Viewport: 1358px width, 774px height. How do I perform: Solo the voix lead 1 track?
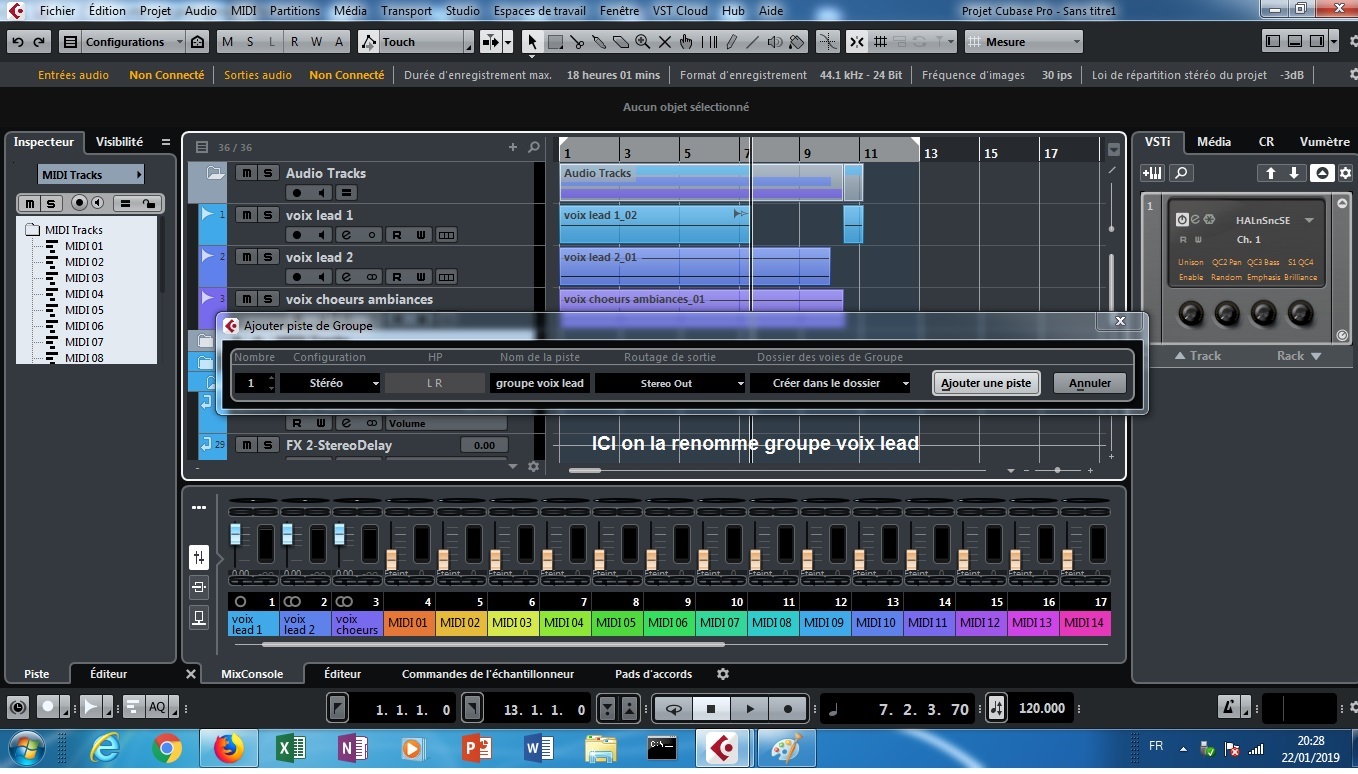pos(267,215)
